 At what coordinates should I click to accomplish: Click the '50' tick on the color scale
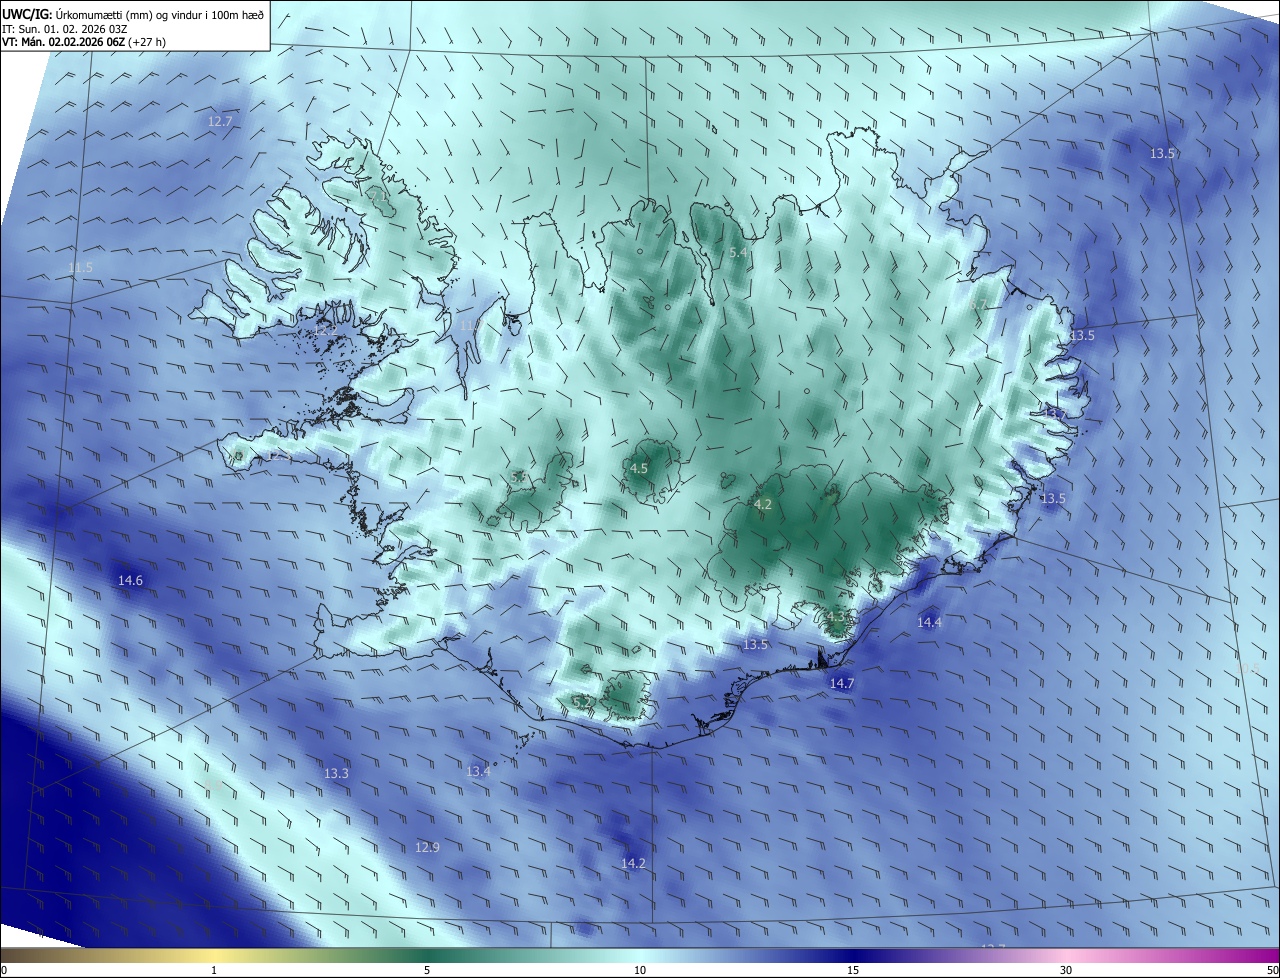[1272, 970]
